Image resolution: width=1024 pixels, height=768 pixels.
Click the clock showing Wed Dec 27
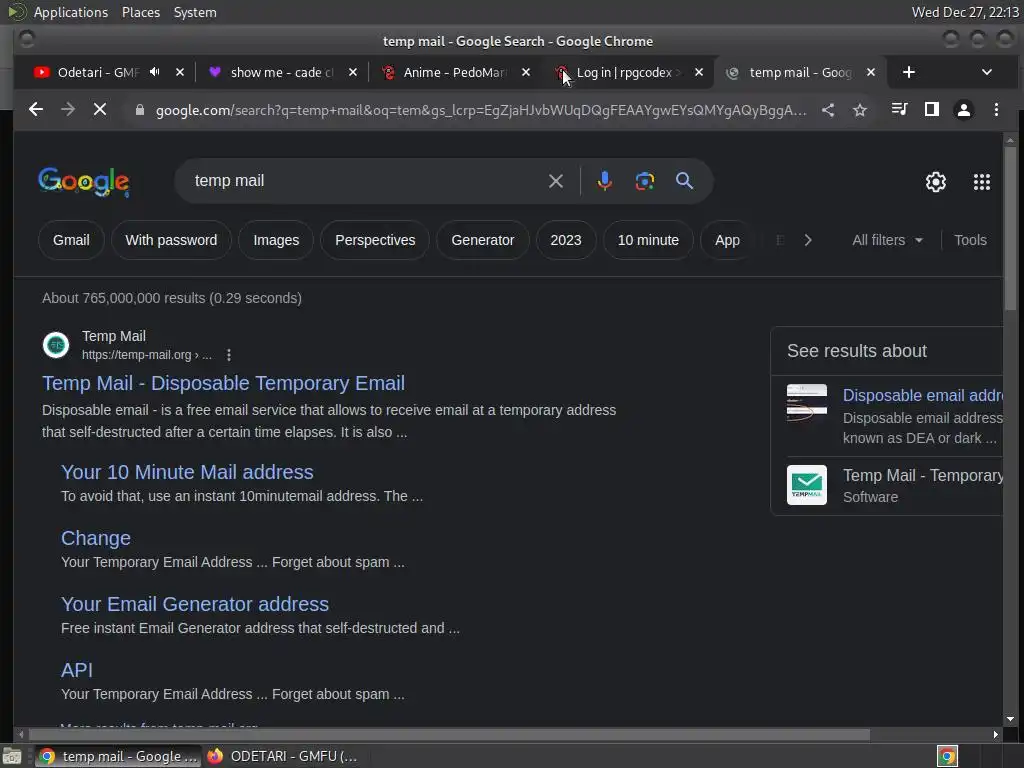click(x=965, y=12)
